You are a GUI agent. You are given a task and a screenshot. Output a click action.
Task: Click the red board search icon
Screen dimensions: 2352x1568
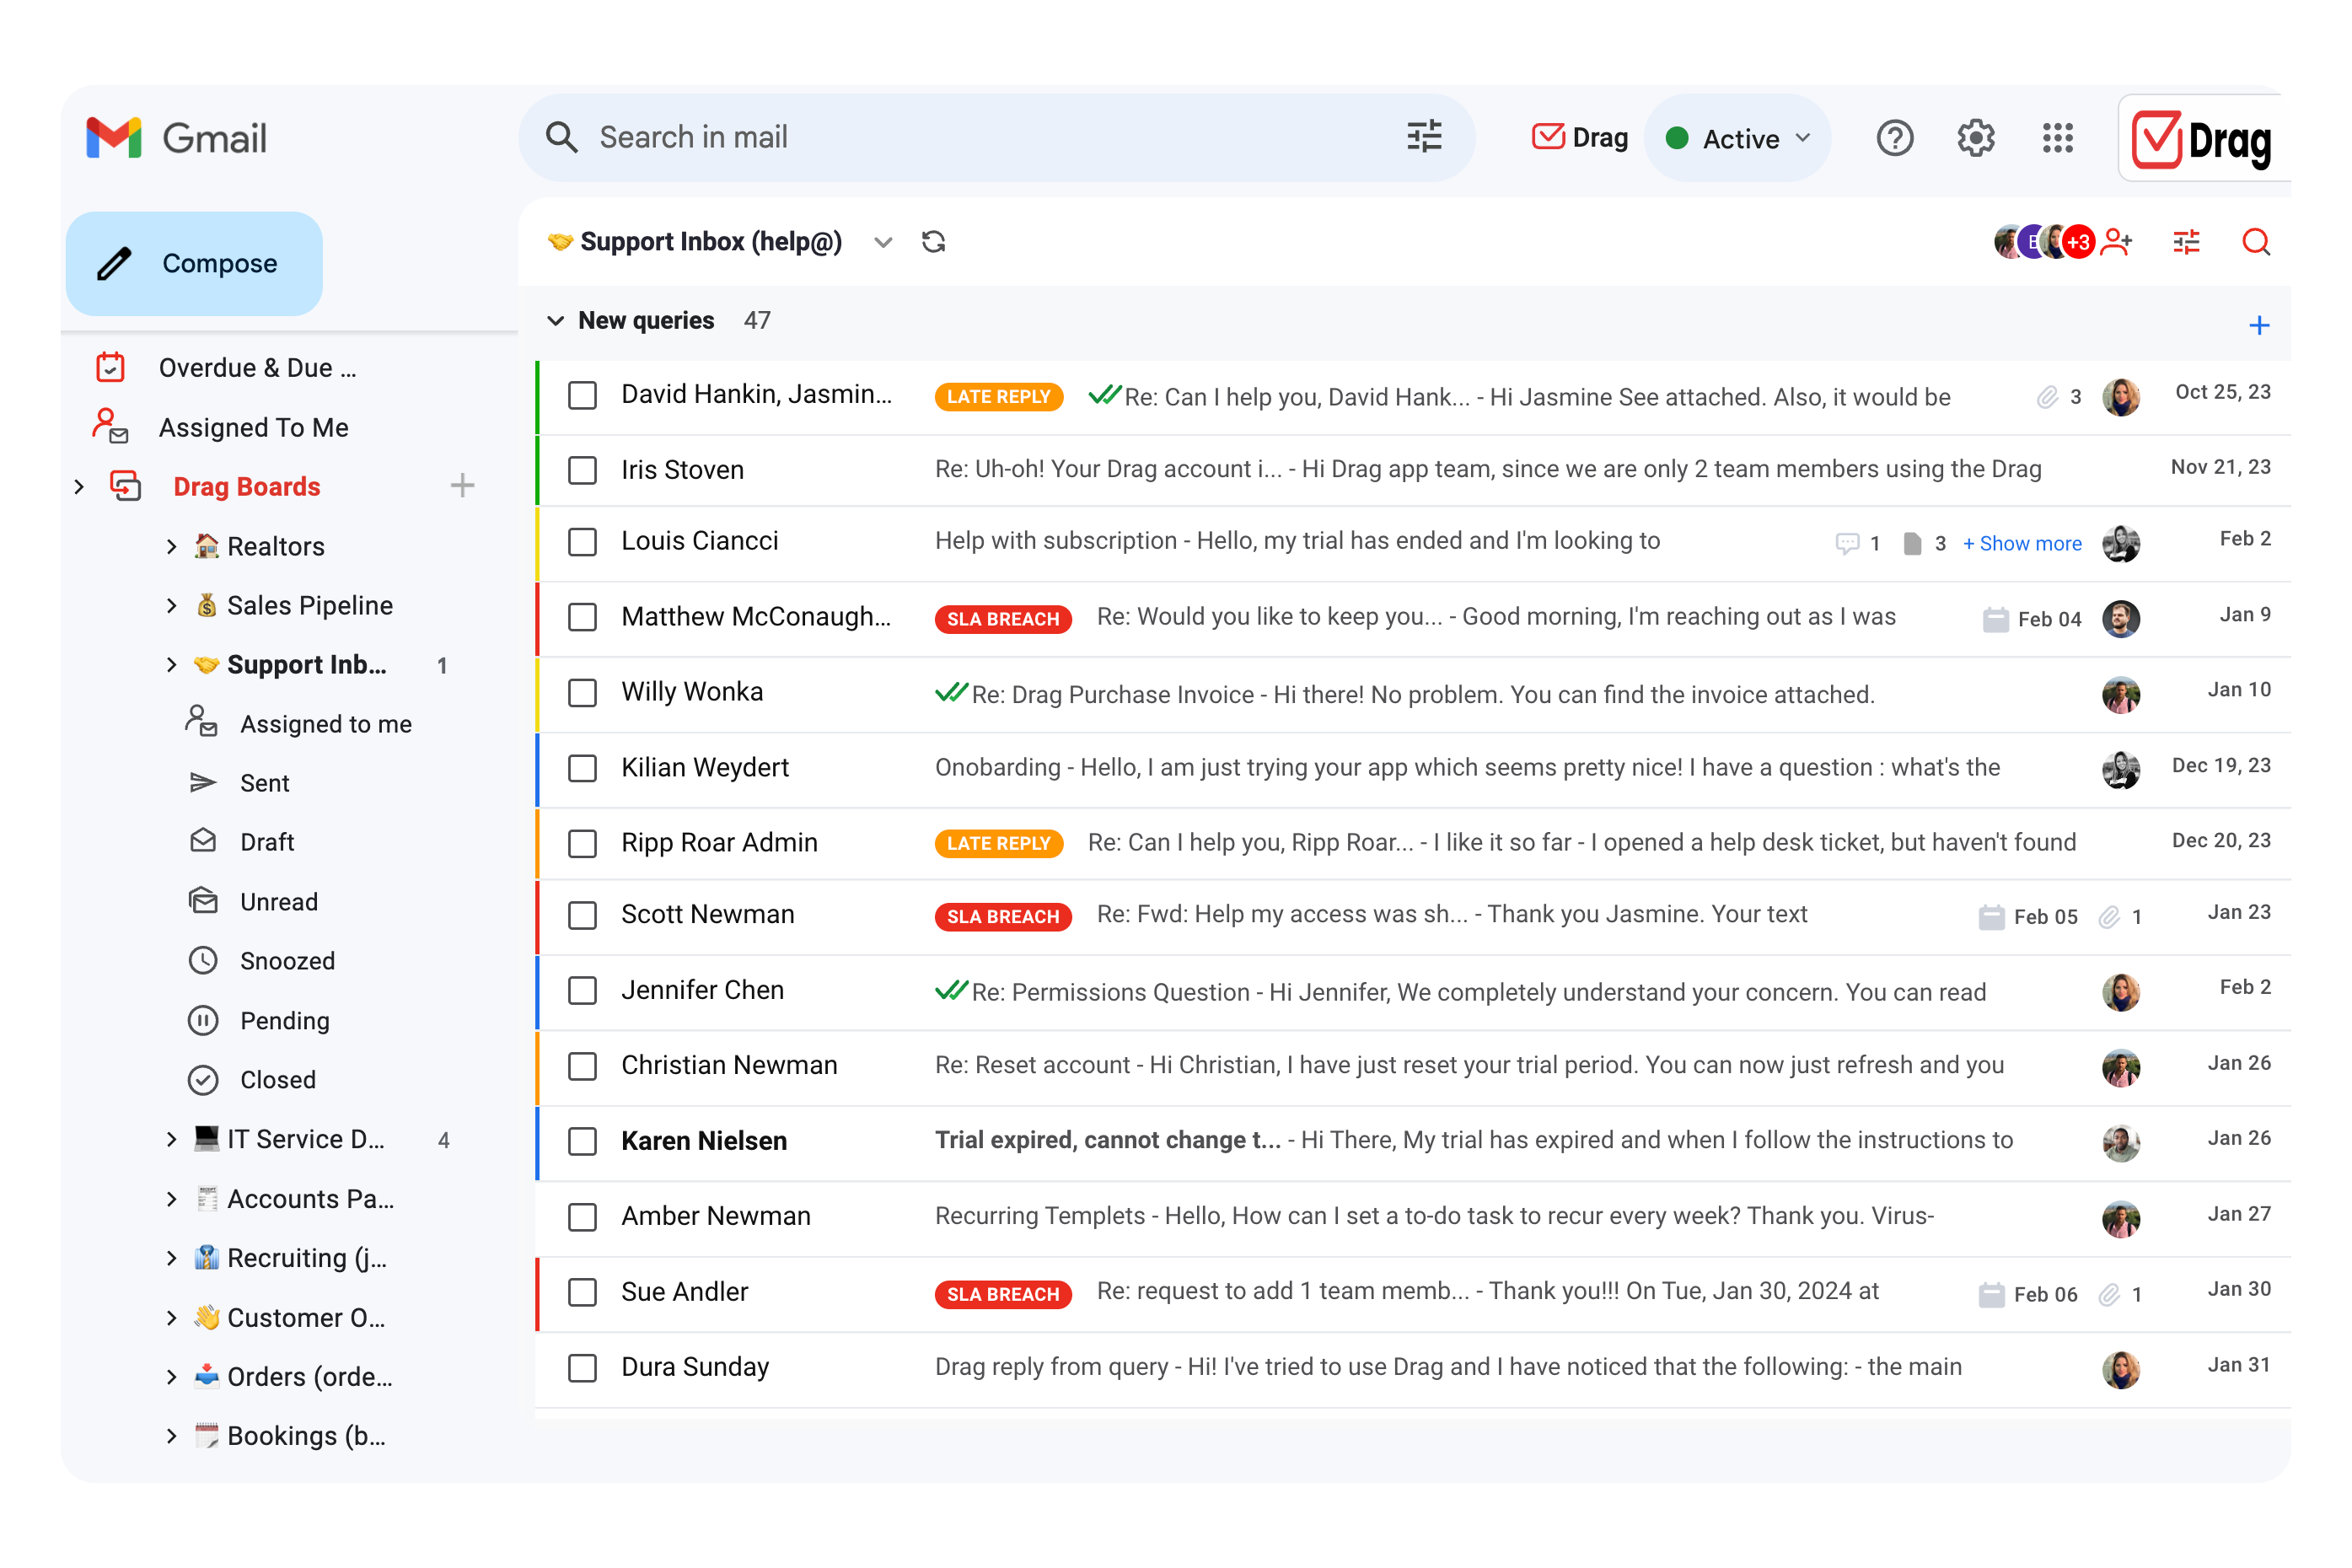[2255, 242]
